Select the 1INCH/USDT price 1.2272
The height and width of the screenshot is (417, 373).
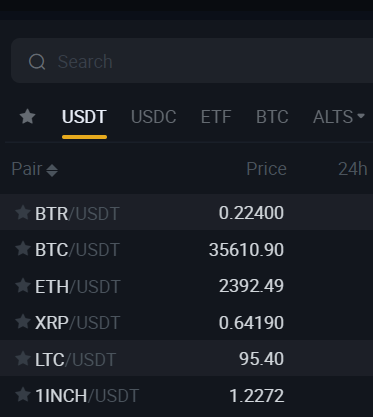click(x=257, y=396)
